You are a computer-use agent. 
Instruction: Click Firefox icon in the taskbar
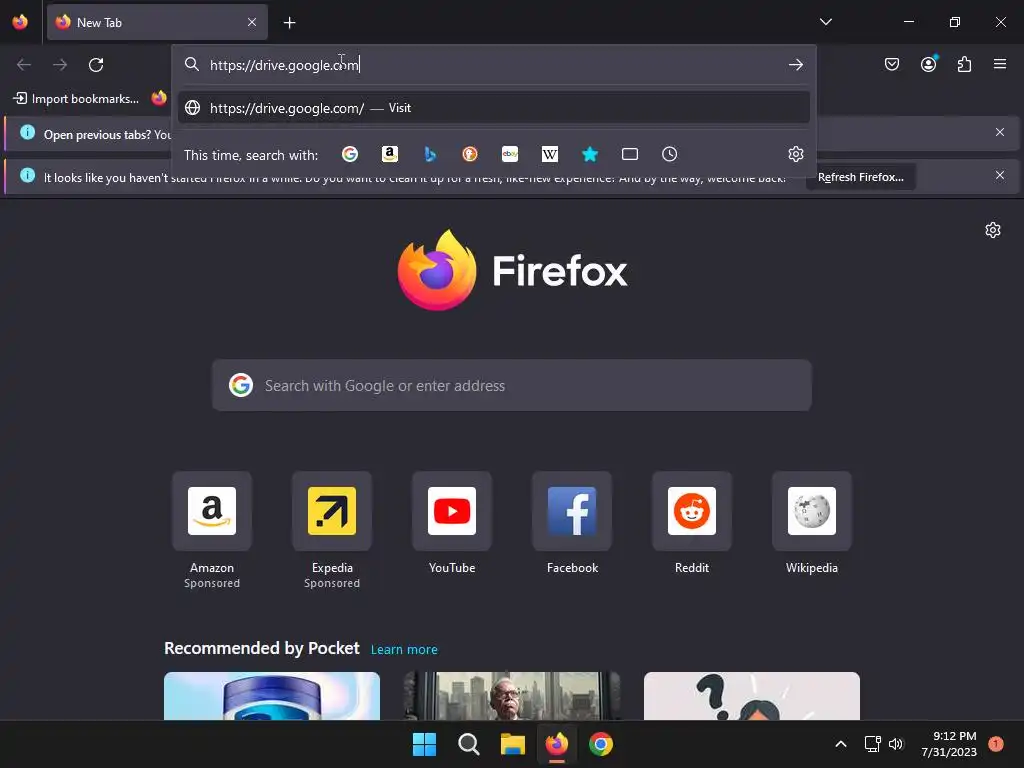556,744
